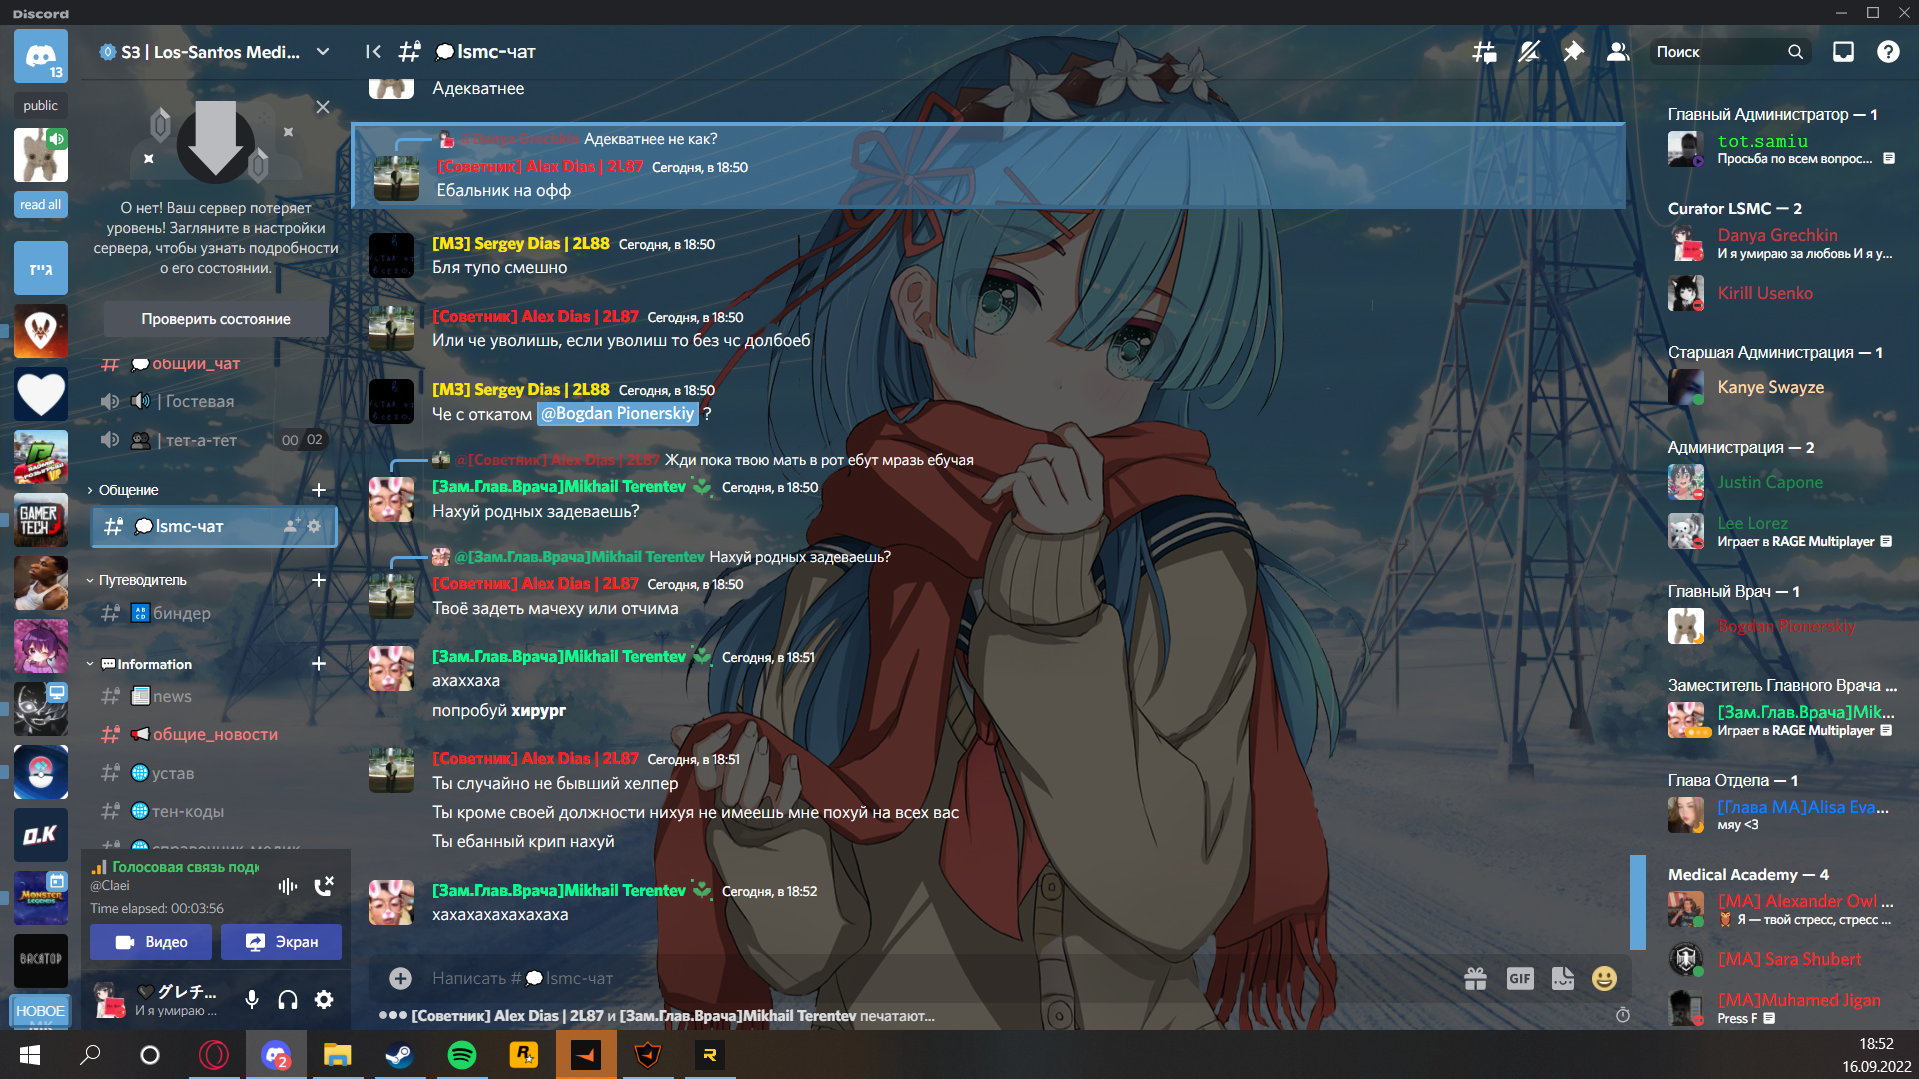This screenshot has width=1919, height=1079.
Task: Click the Видео camera button
Action: [x=151, y=942]
